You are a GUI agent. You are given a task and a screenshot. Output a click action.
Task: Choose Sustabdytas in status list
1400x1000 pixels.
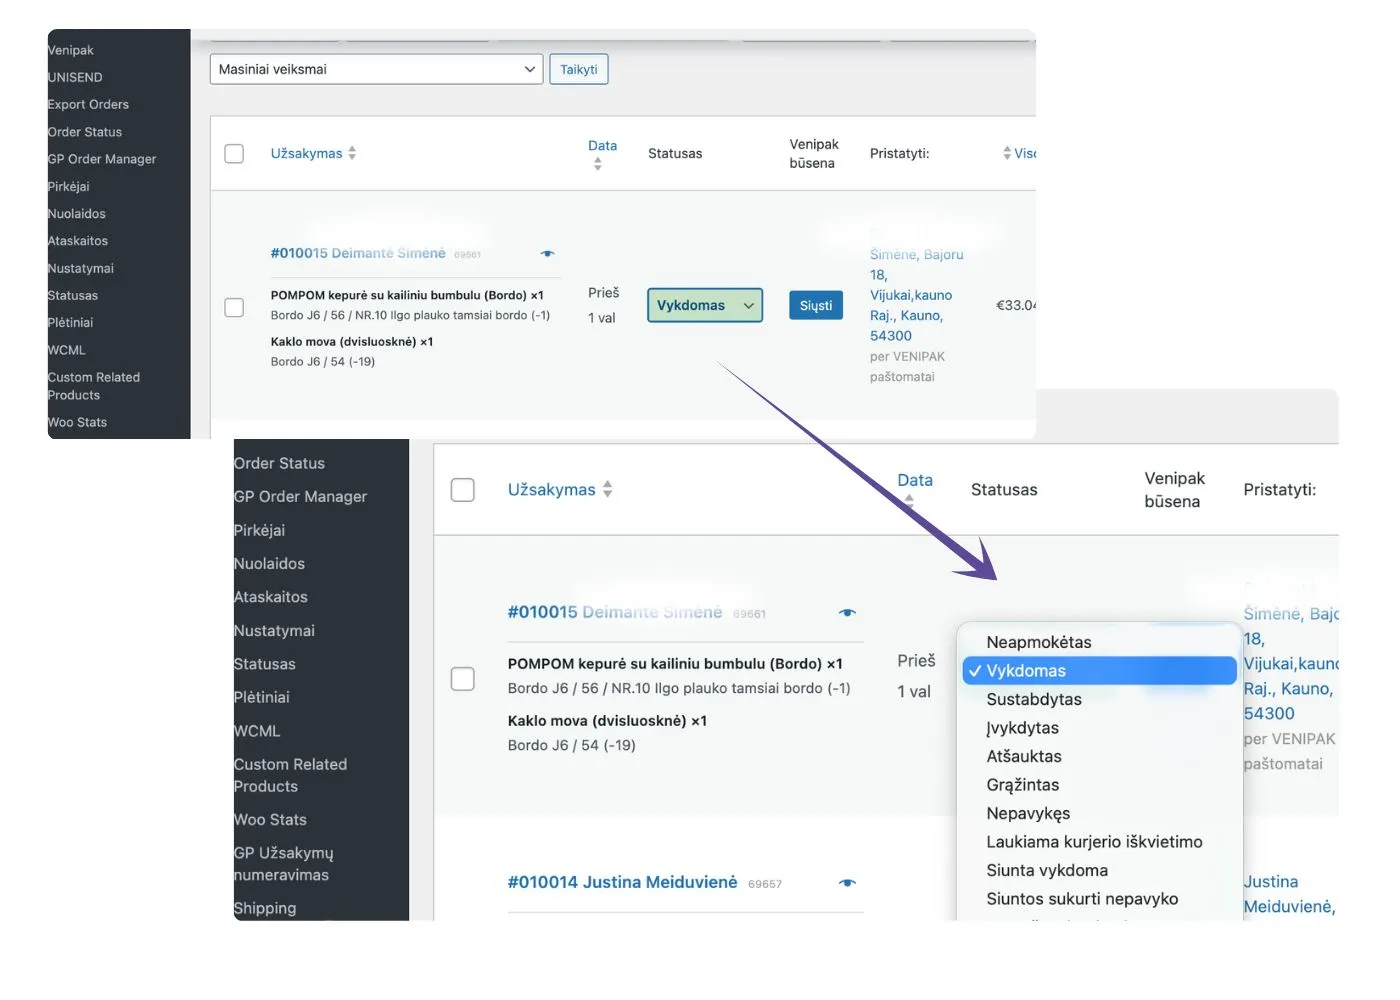(1034, 699)
